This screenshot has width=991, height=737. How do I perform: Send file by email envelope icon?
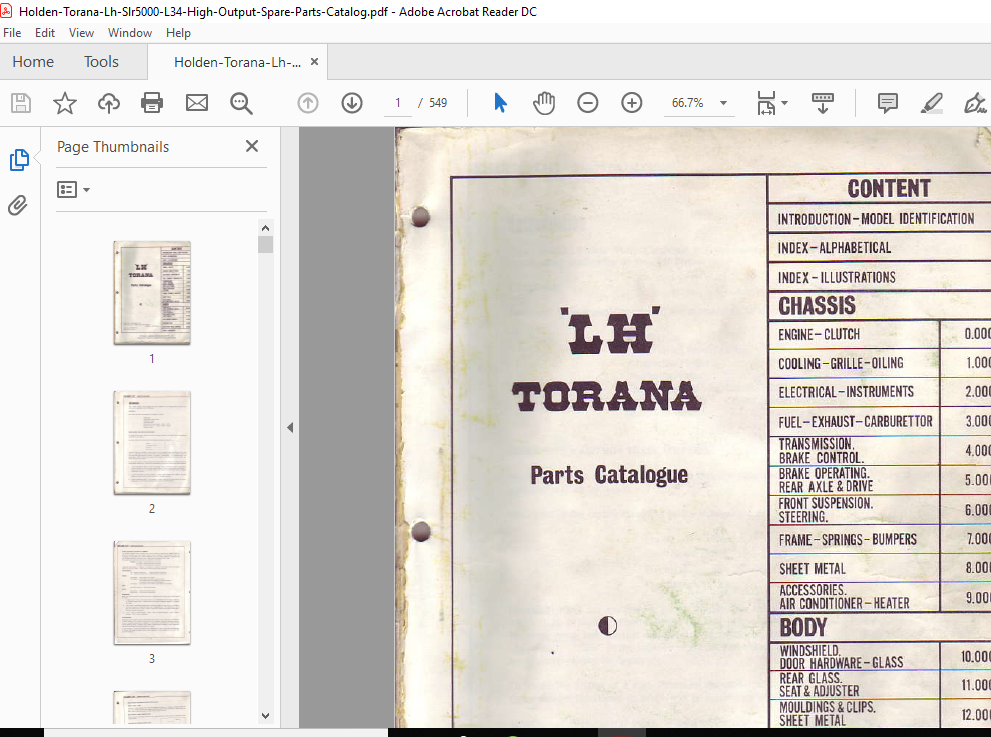tap(197, 102)
